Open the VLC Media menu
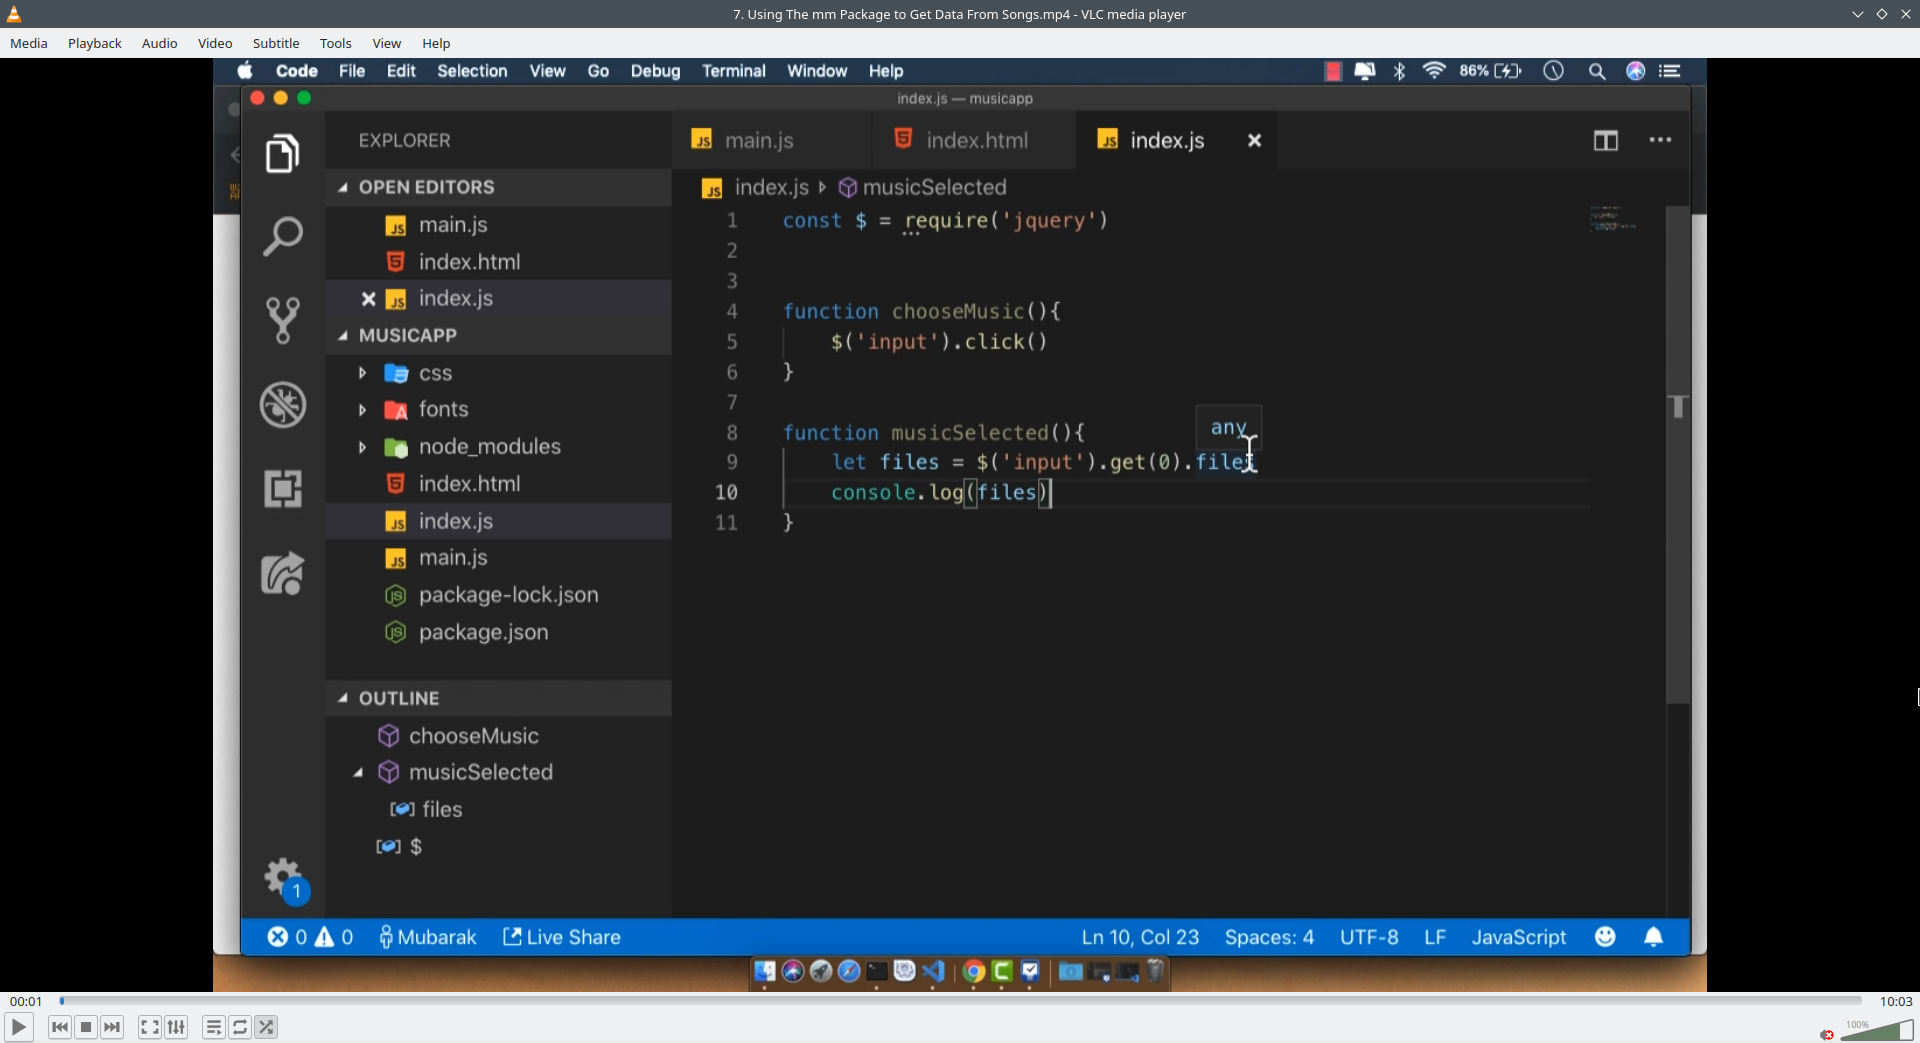1920x1043 pixels. click(29, 43)
